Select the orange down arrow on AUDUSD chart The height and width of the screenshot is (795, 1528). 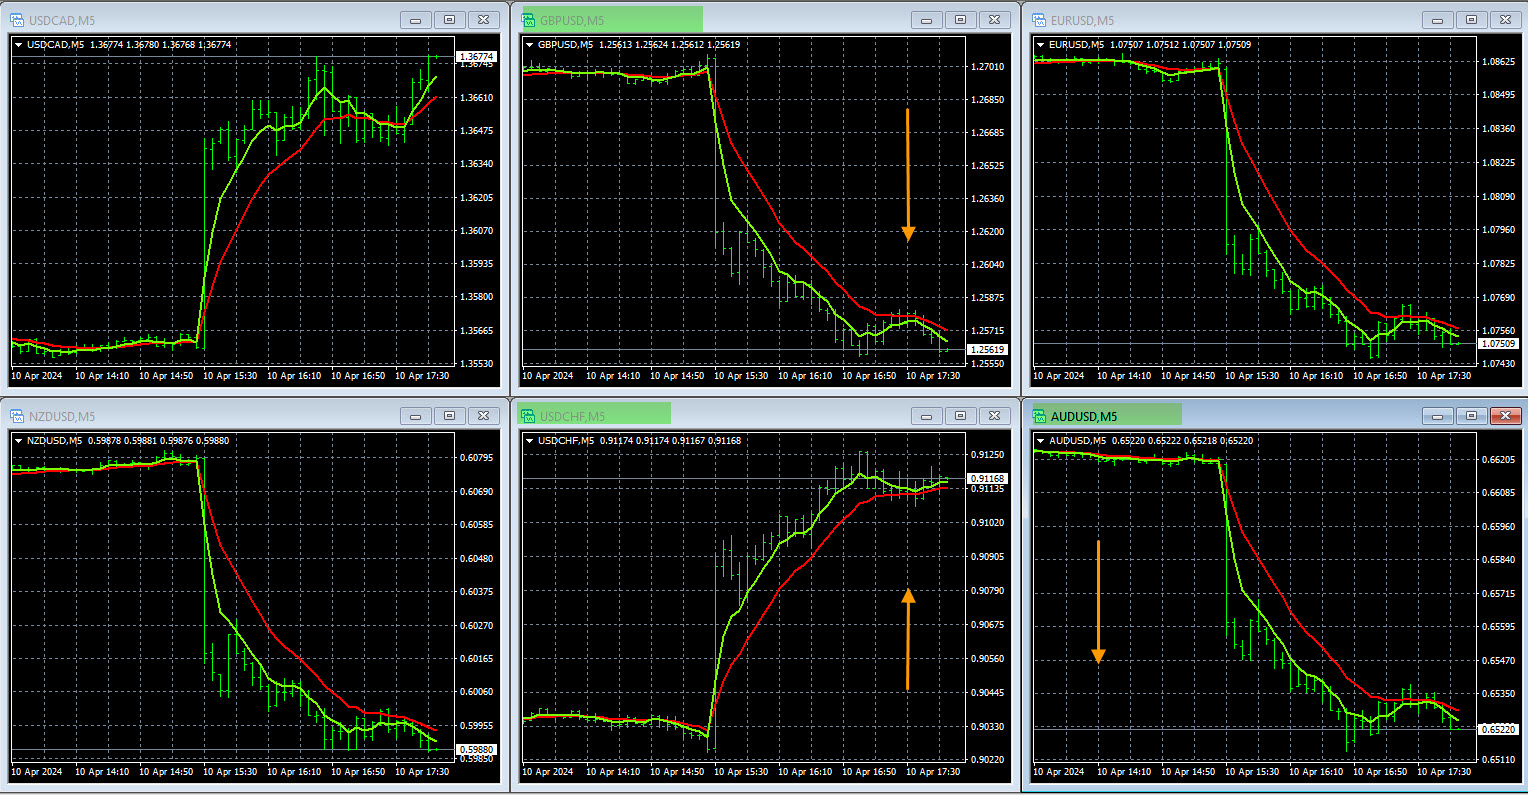click(x=1098, y=602)
